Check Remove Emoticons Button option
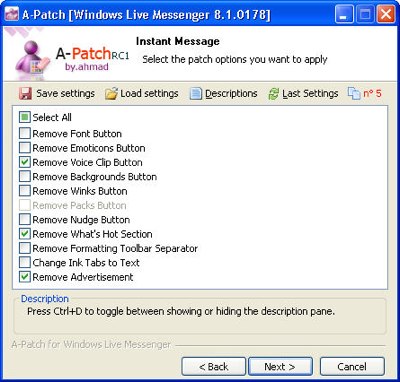The width and height of the screenshot is (400, 382). click(25, 148)
